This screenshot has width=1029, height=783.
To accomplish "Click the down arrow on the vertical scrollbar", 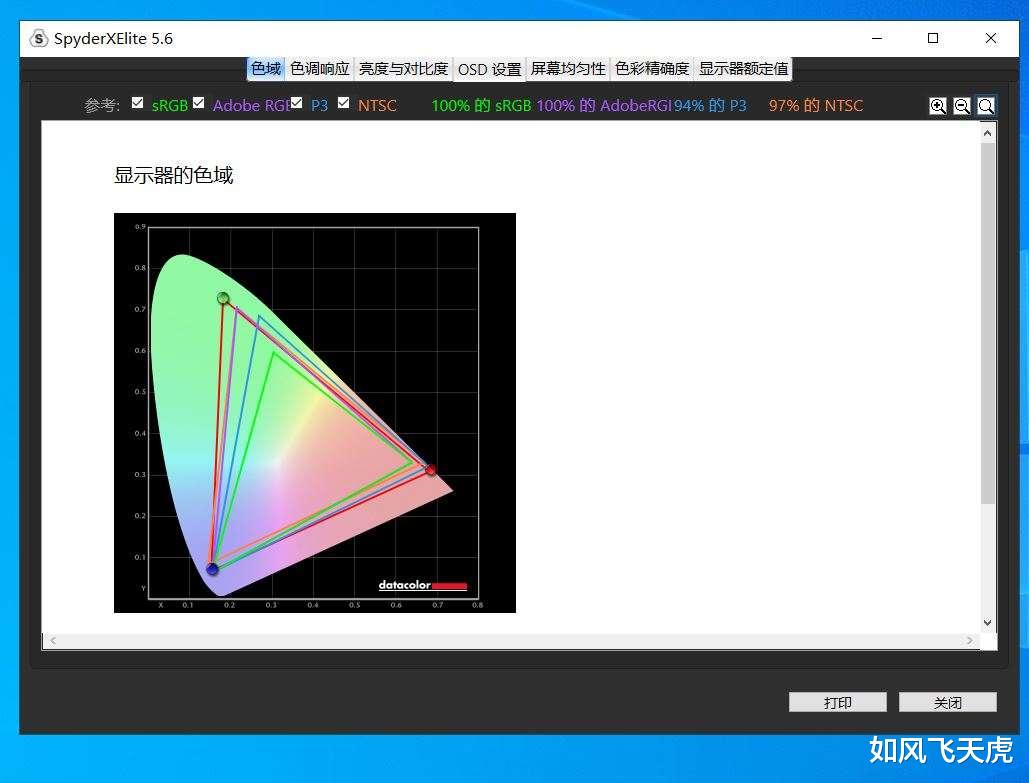I will [x=987, y=622].
